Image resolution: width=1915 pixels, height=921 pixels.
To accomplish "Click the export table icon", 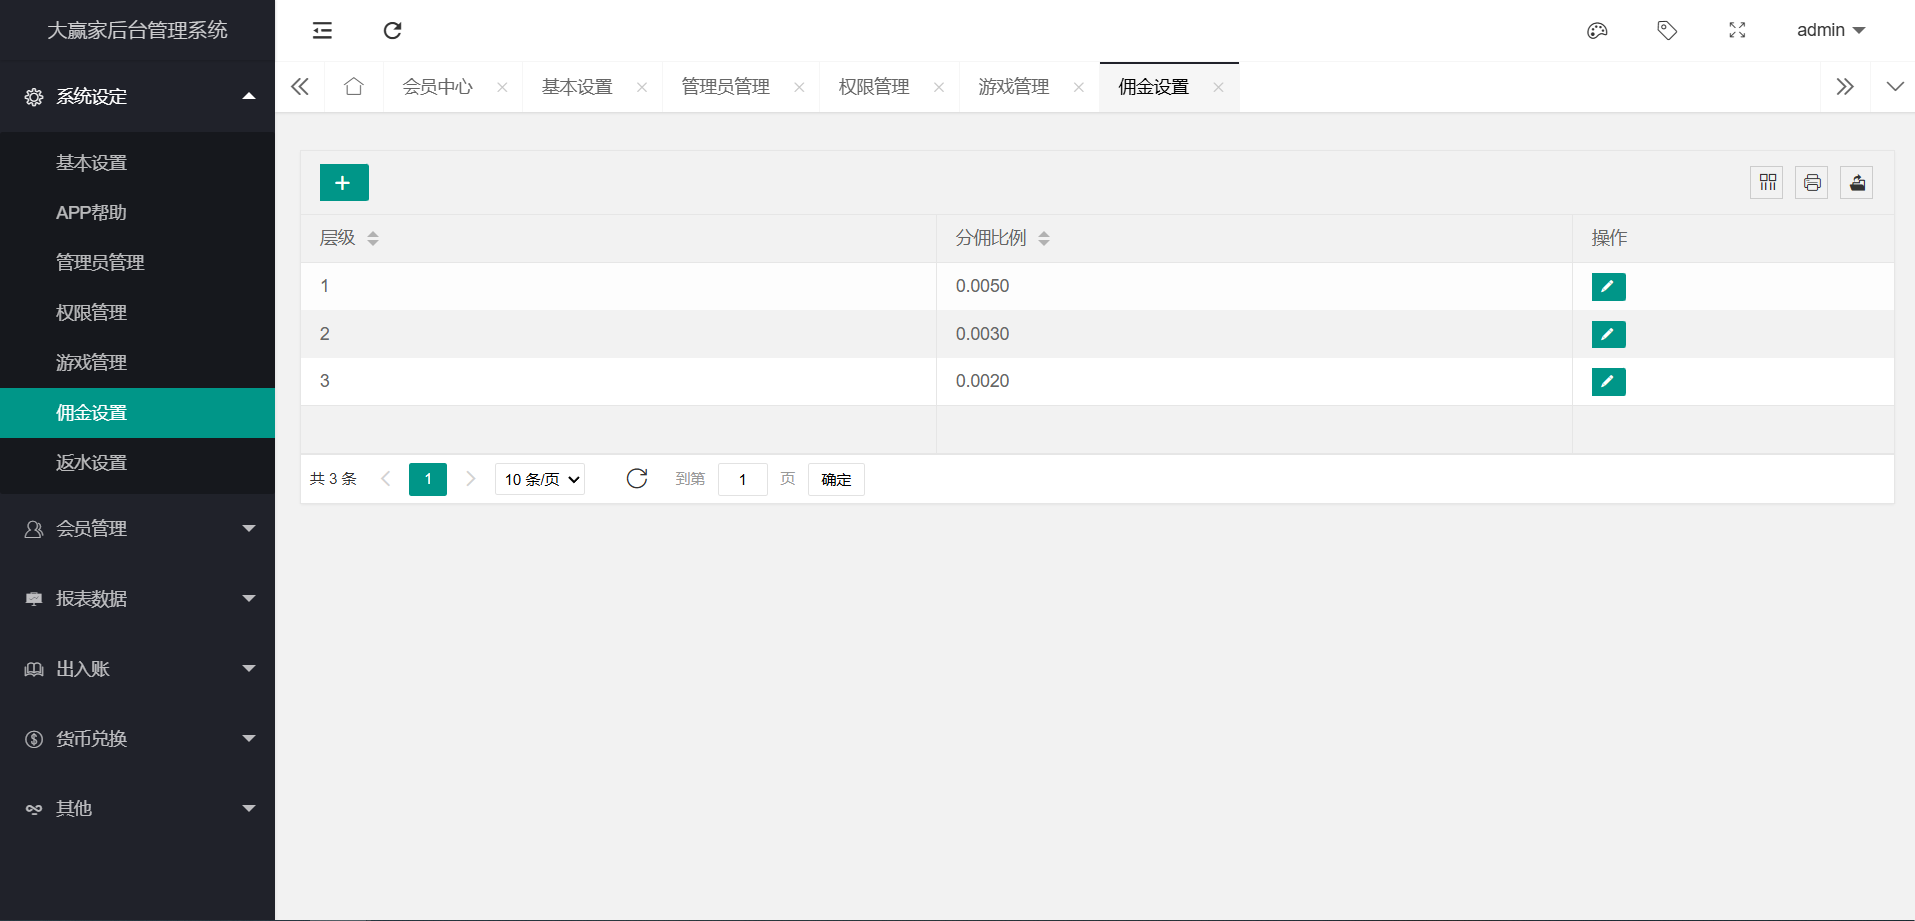I will click(x=1857, y=183).
